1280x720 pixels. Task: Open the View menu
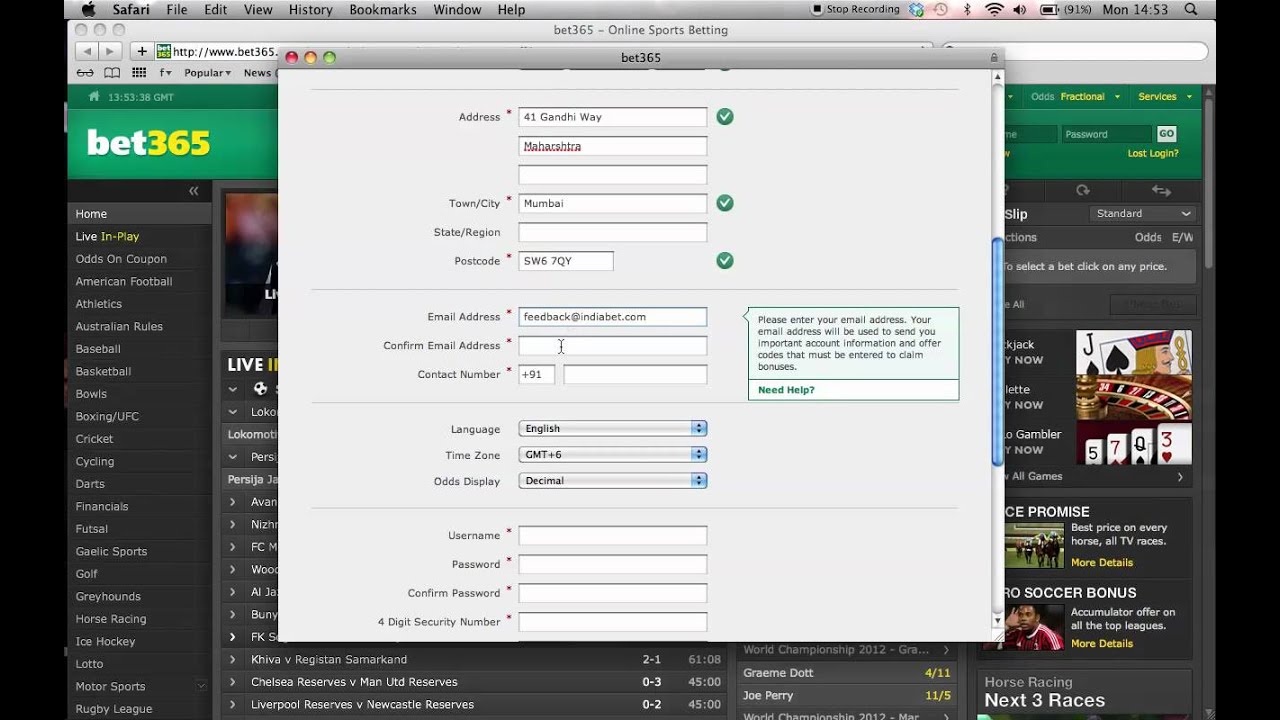click(x=258, y=10)
